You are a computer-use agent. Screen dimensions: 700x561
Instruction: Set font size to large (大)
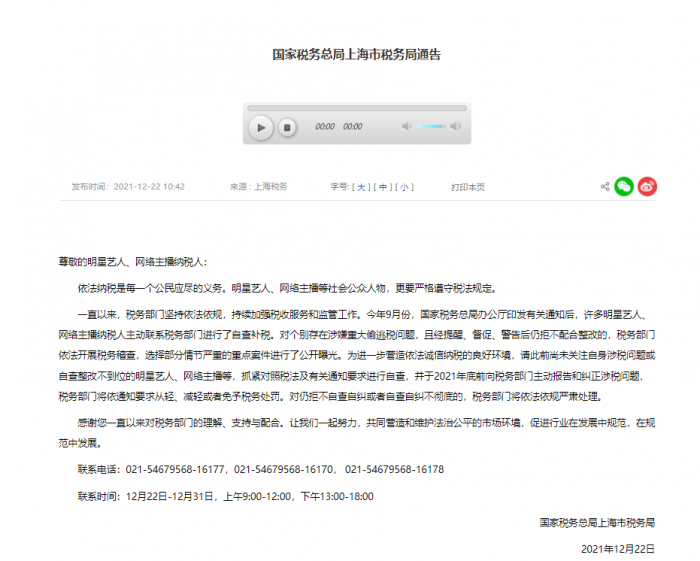tap(361, 187)
